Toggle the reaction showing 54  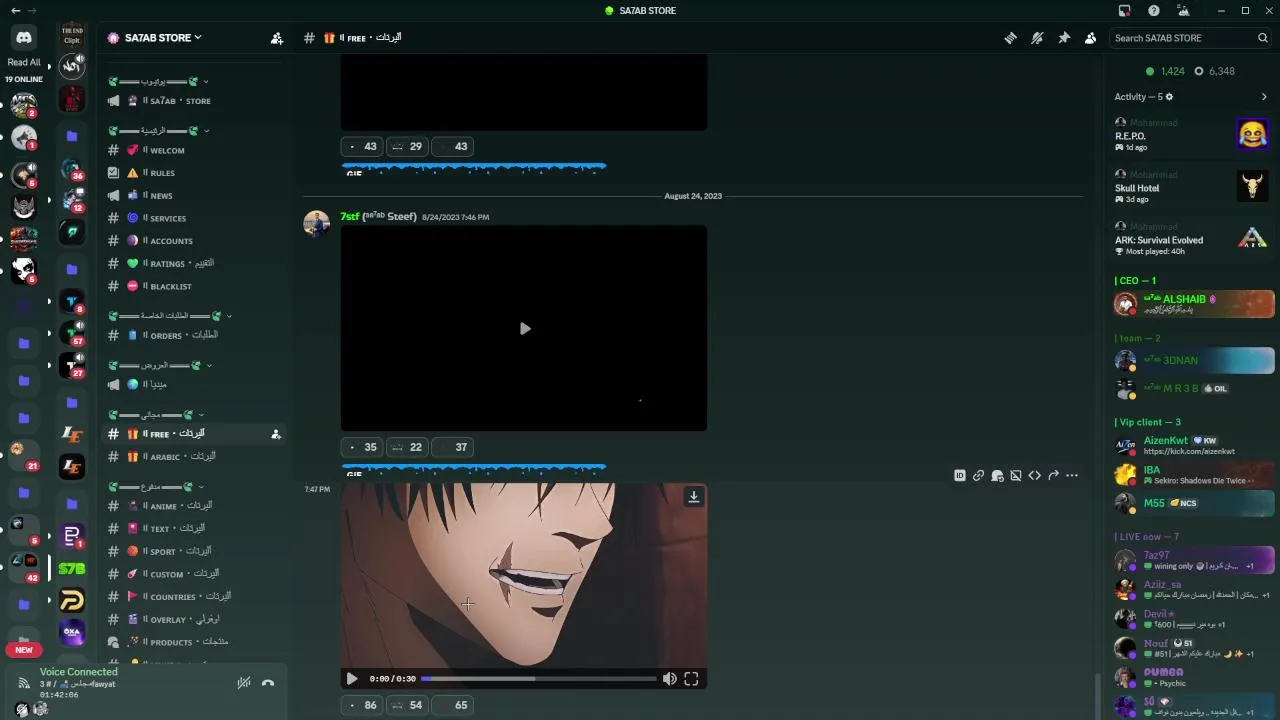click(407, 705)
